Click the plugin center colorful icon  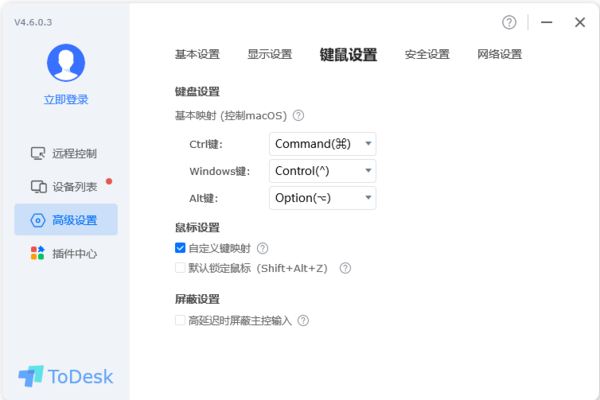click(38, 253)
